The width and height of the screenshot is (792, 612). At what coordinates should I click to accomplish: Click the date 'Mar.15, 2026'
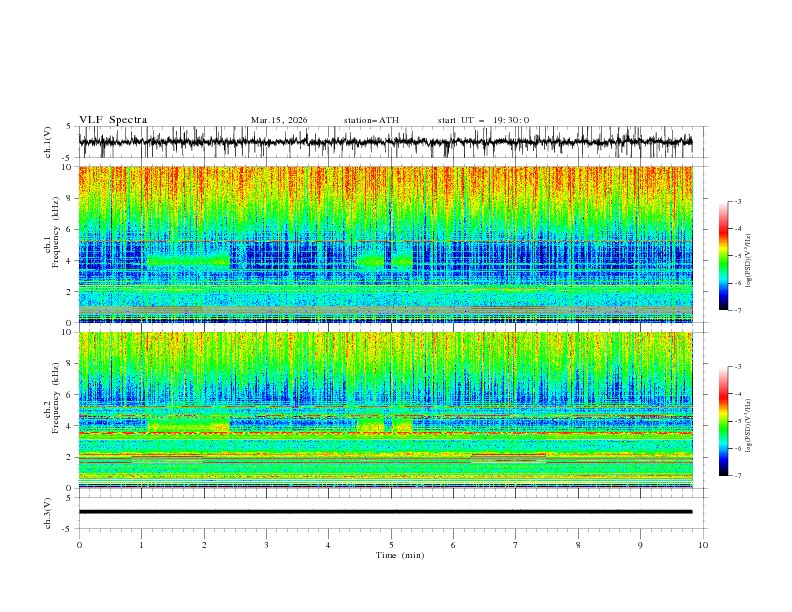click(279, 120)
